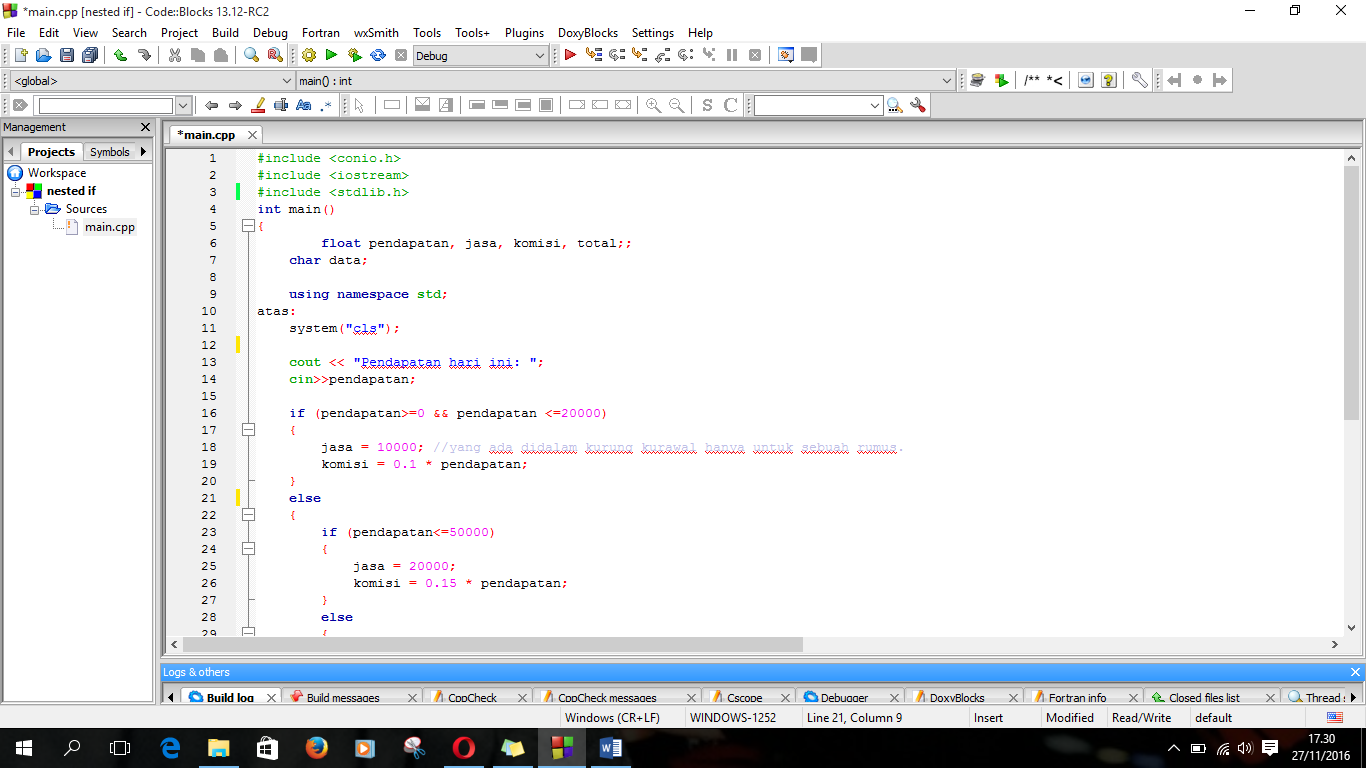
Task: Open the Settings menu
Action: (x=653, y=32)
